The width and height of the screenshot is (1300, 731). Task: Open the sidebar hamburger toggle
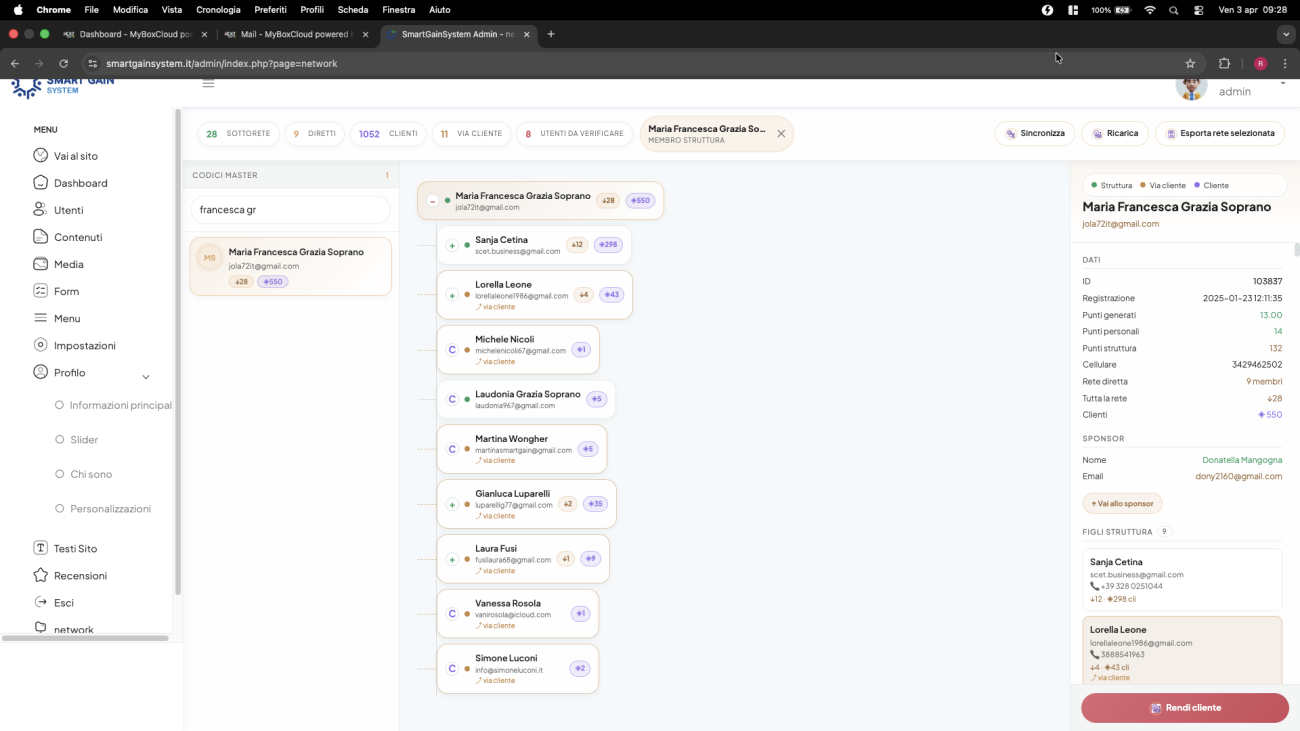(x=208, y=83)
